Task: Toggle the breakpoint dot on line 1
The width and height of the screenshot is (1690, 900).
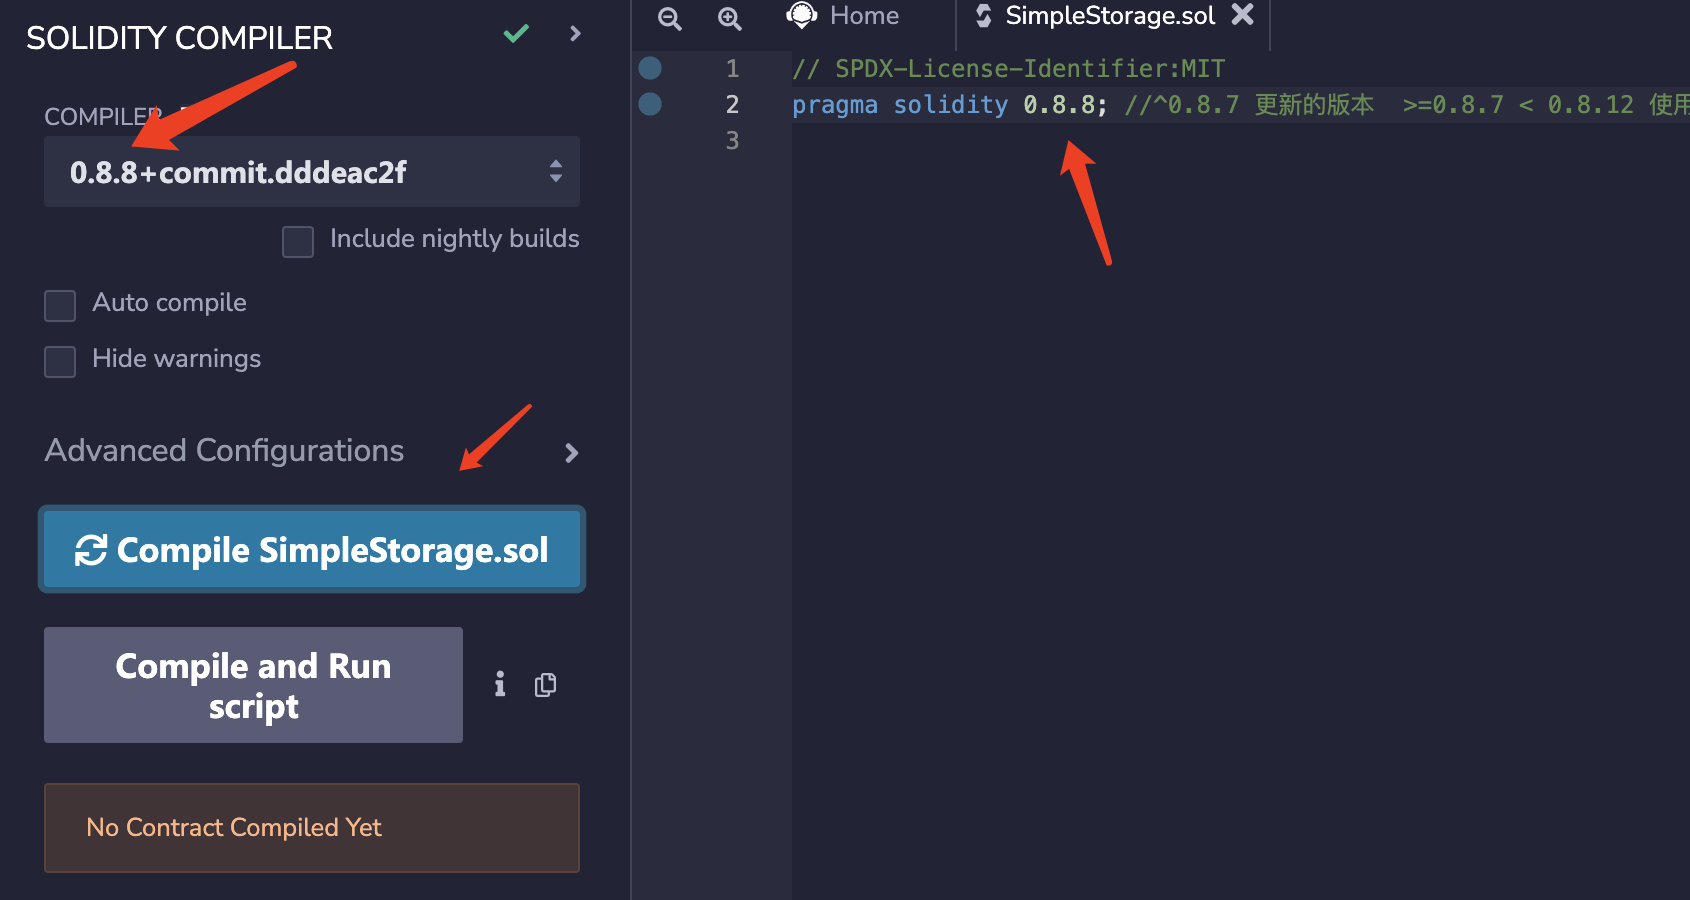Action: pyautogui.click(x=650, y=68)
